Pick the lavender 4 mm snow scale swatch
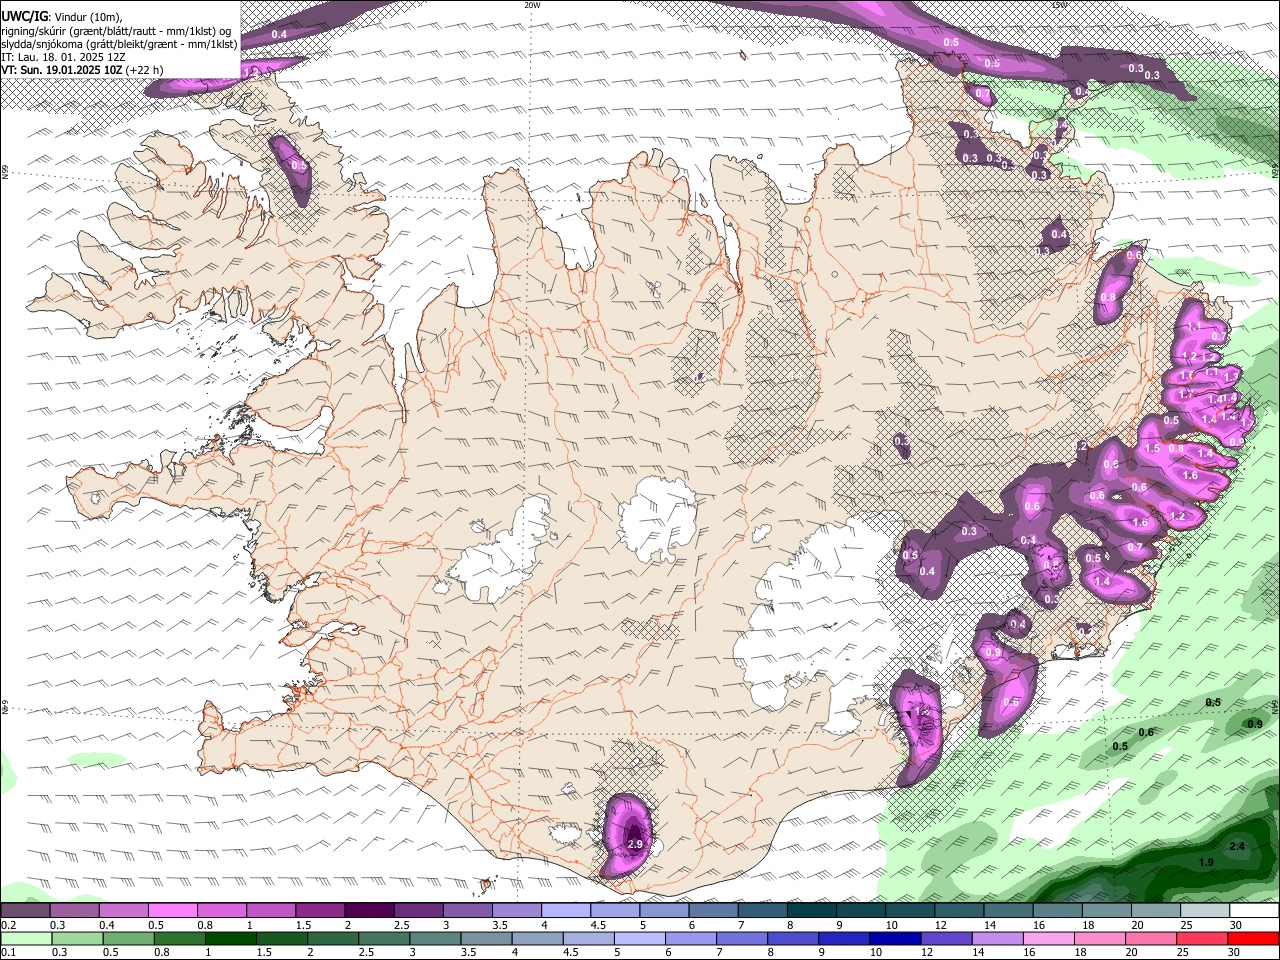 (x=564, y=911)
